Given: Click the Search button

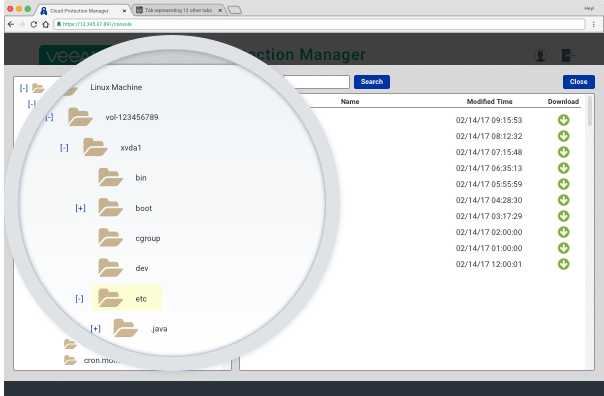Looking at the screenshot, I should point(372,82).
